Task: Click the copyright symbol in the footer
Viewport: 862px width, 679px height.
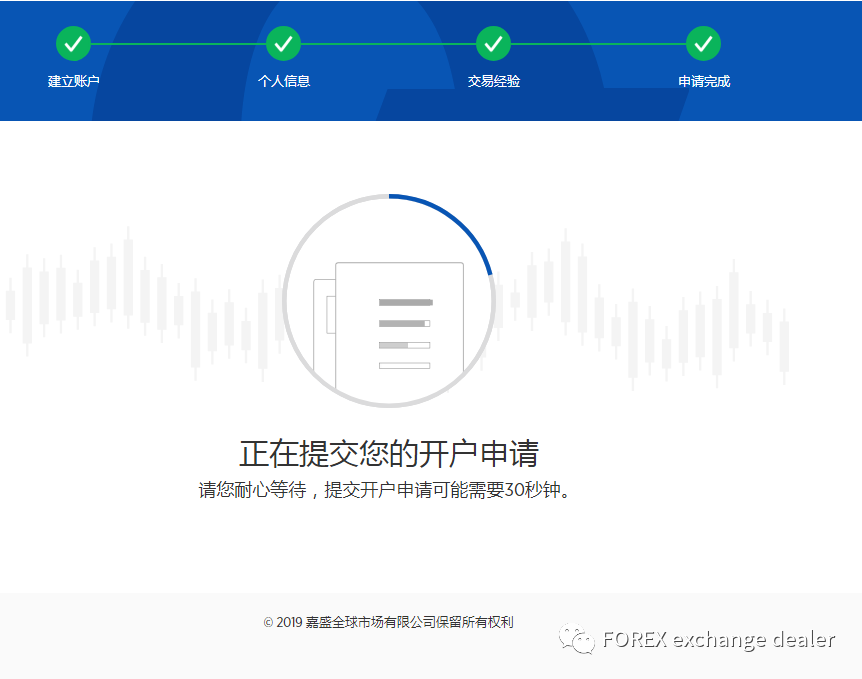Action: pos(268,622)
